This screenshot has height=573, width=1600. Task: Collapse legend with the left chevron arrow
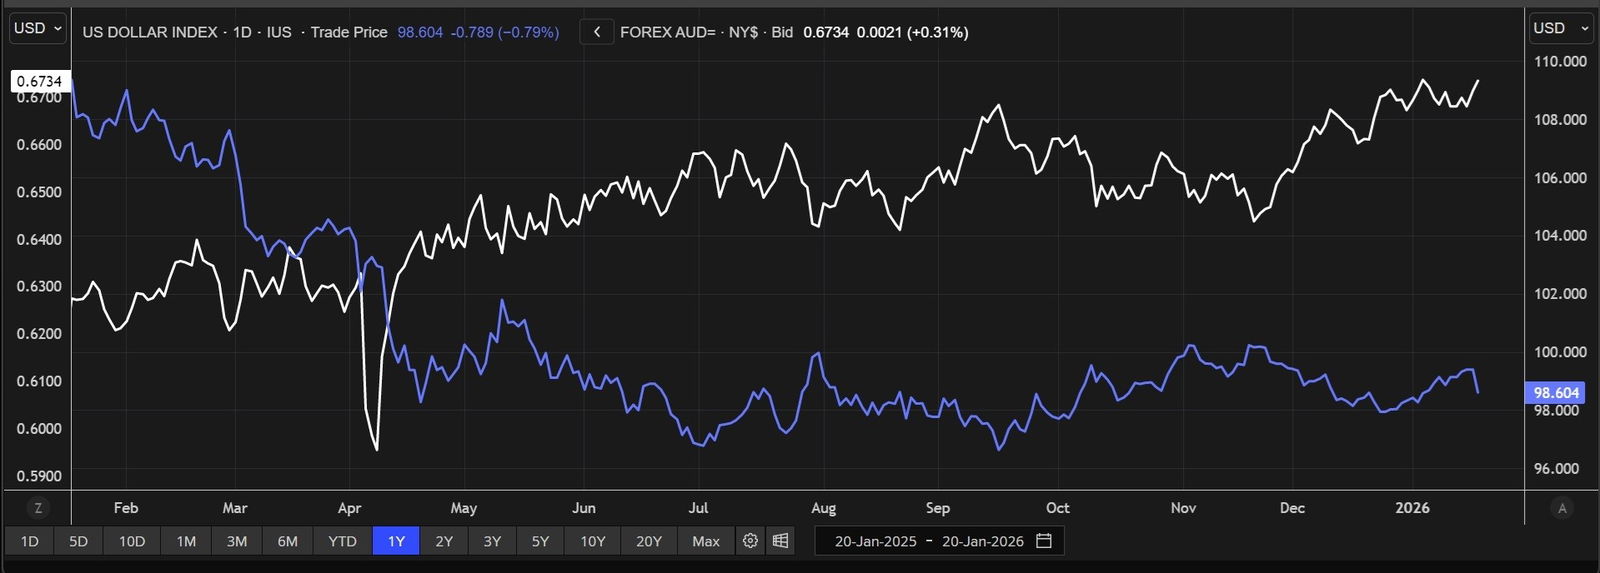597,32
